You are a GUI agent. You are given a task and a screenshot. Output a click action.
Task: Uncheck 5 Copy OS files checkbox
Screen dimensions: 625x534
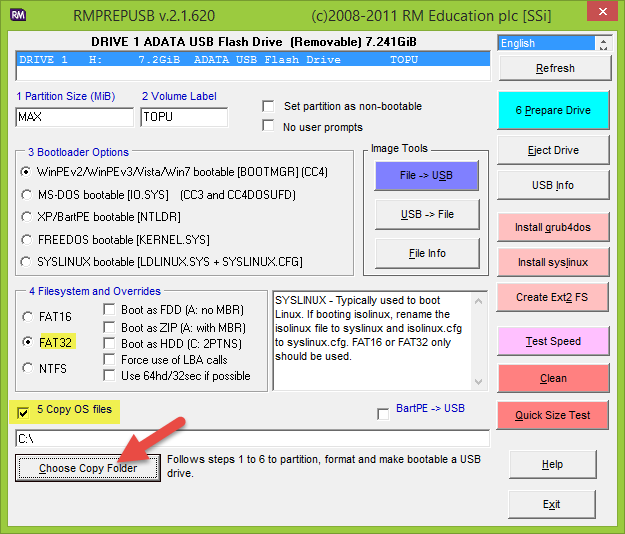[x=23, y=413]
